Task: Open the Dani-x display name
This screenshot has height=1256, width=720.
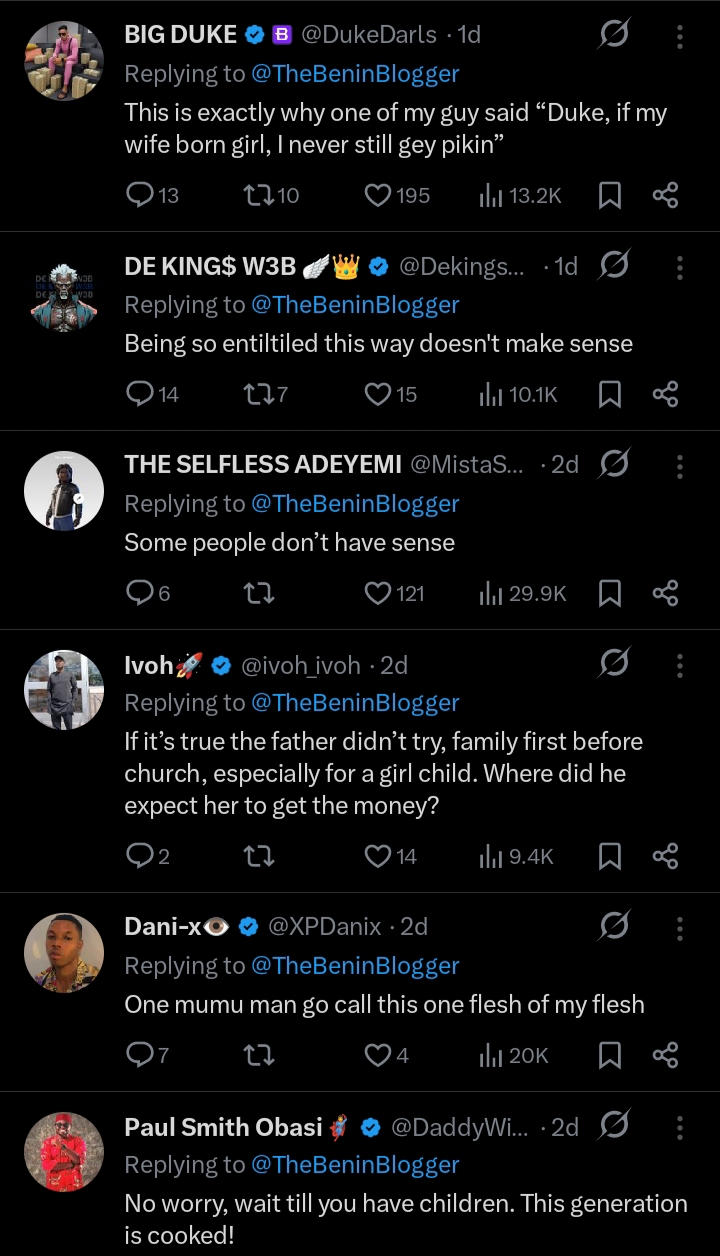Action: pos(162,927)
